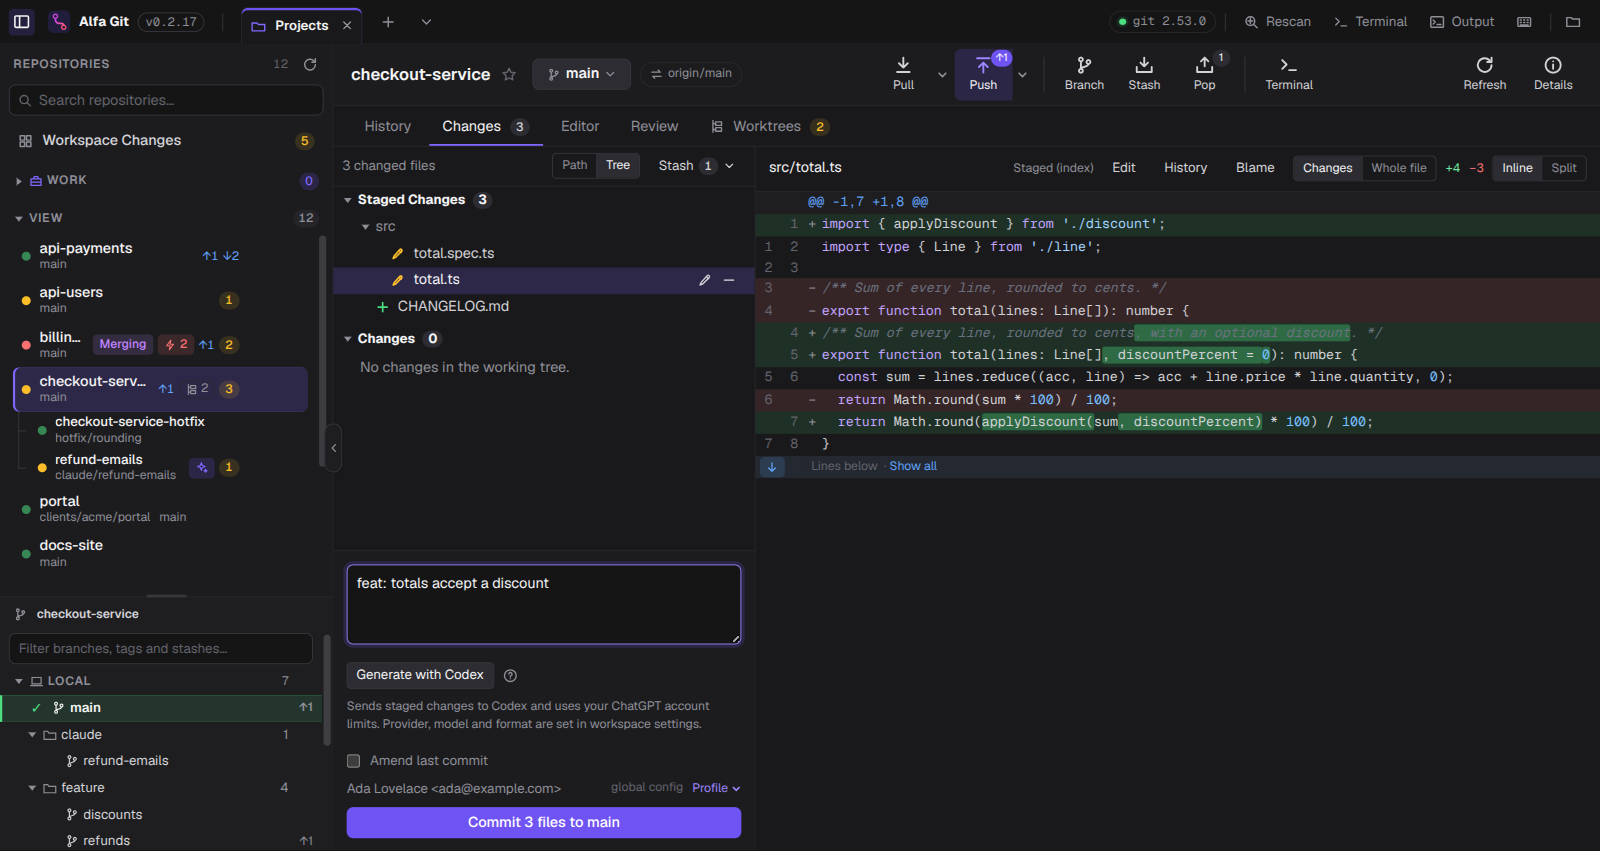Image resolution: width=1600 pixels, height=851 pixels.
Task: Pull from remote
Action: tap(903, 74)
